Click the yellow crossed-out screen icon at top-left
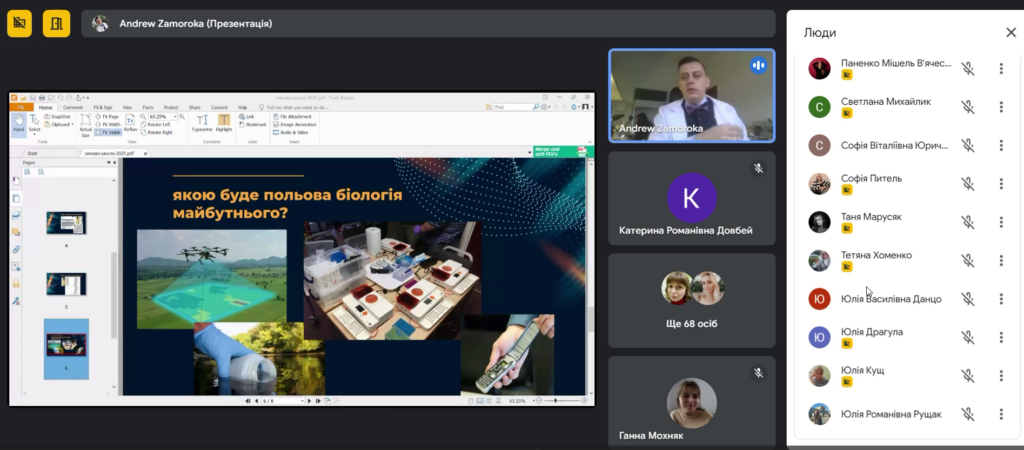 click(20, 24)
